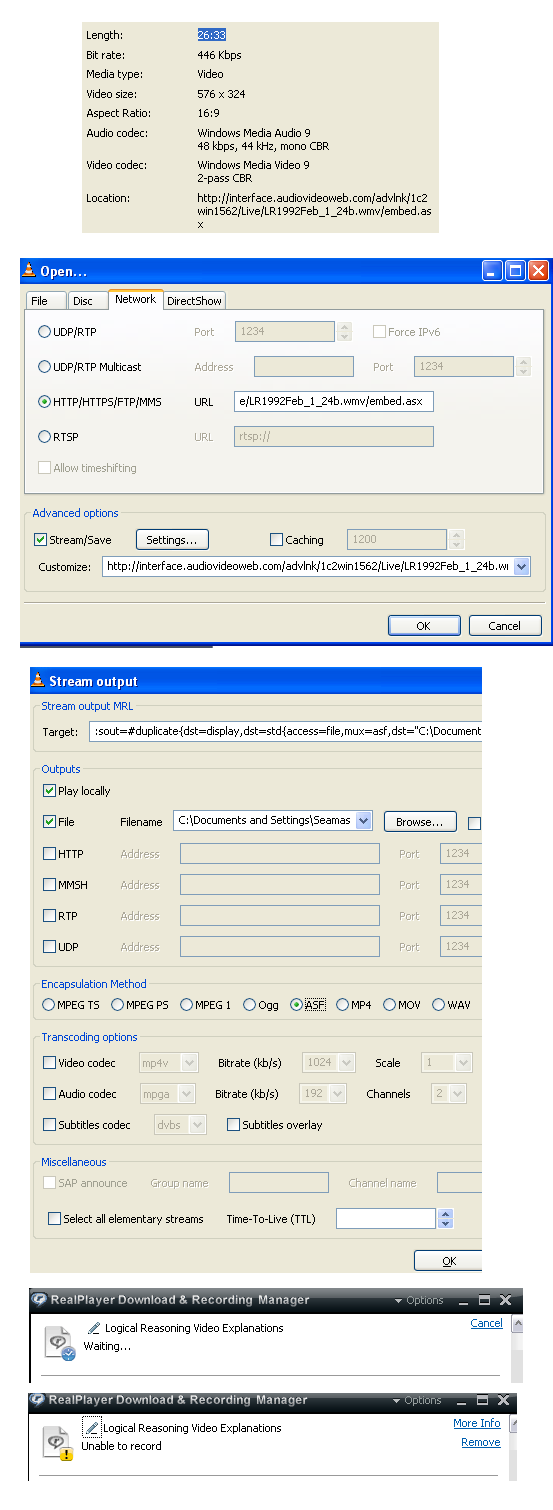This screenshot has height=1510, width=553.
Task: Click scrollbar up arrow in Waiting RealPlayer window
Action: coord(517,1322)
